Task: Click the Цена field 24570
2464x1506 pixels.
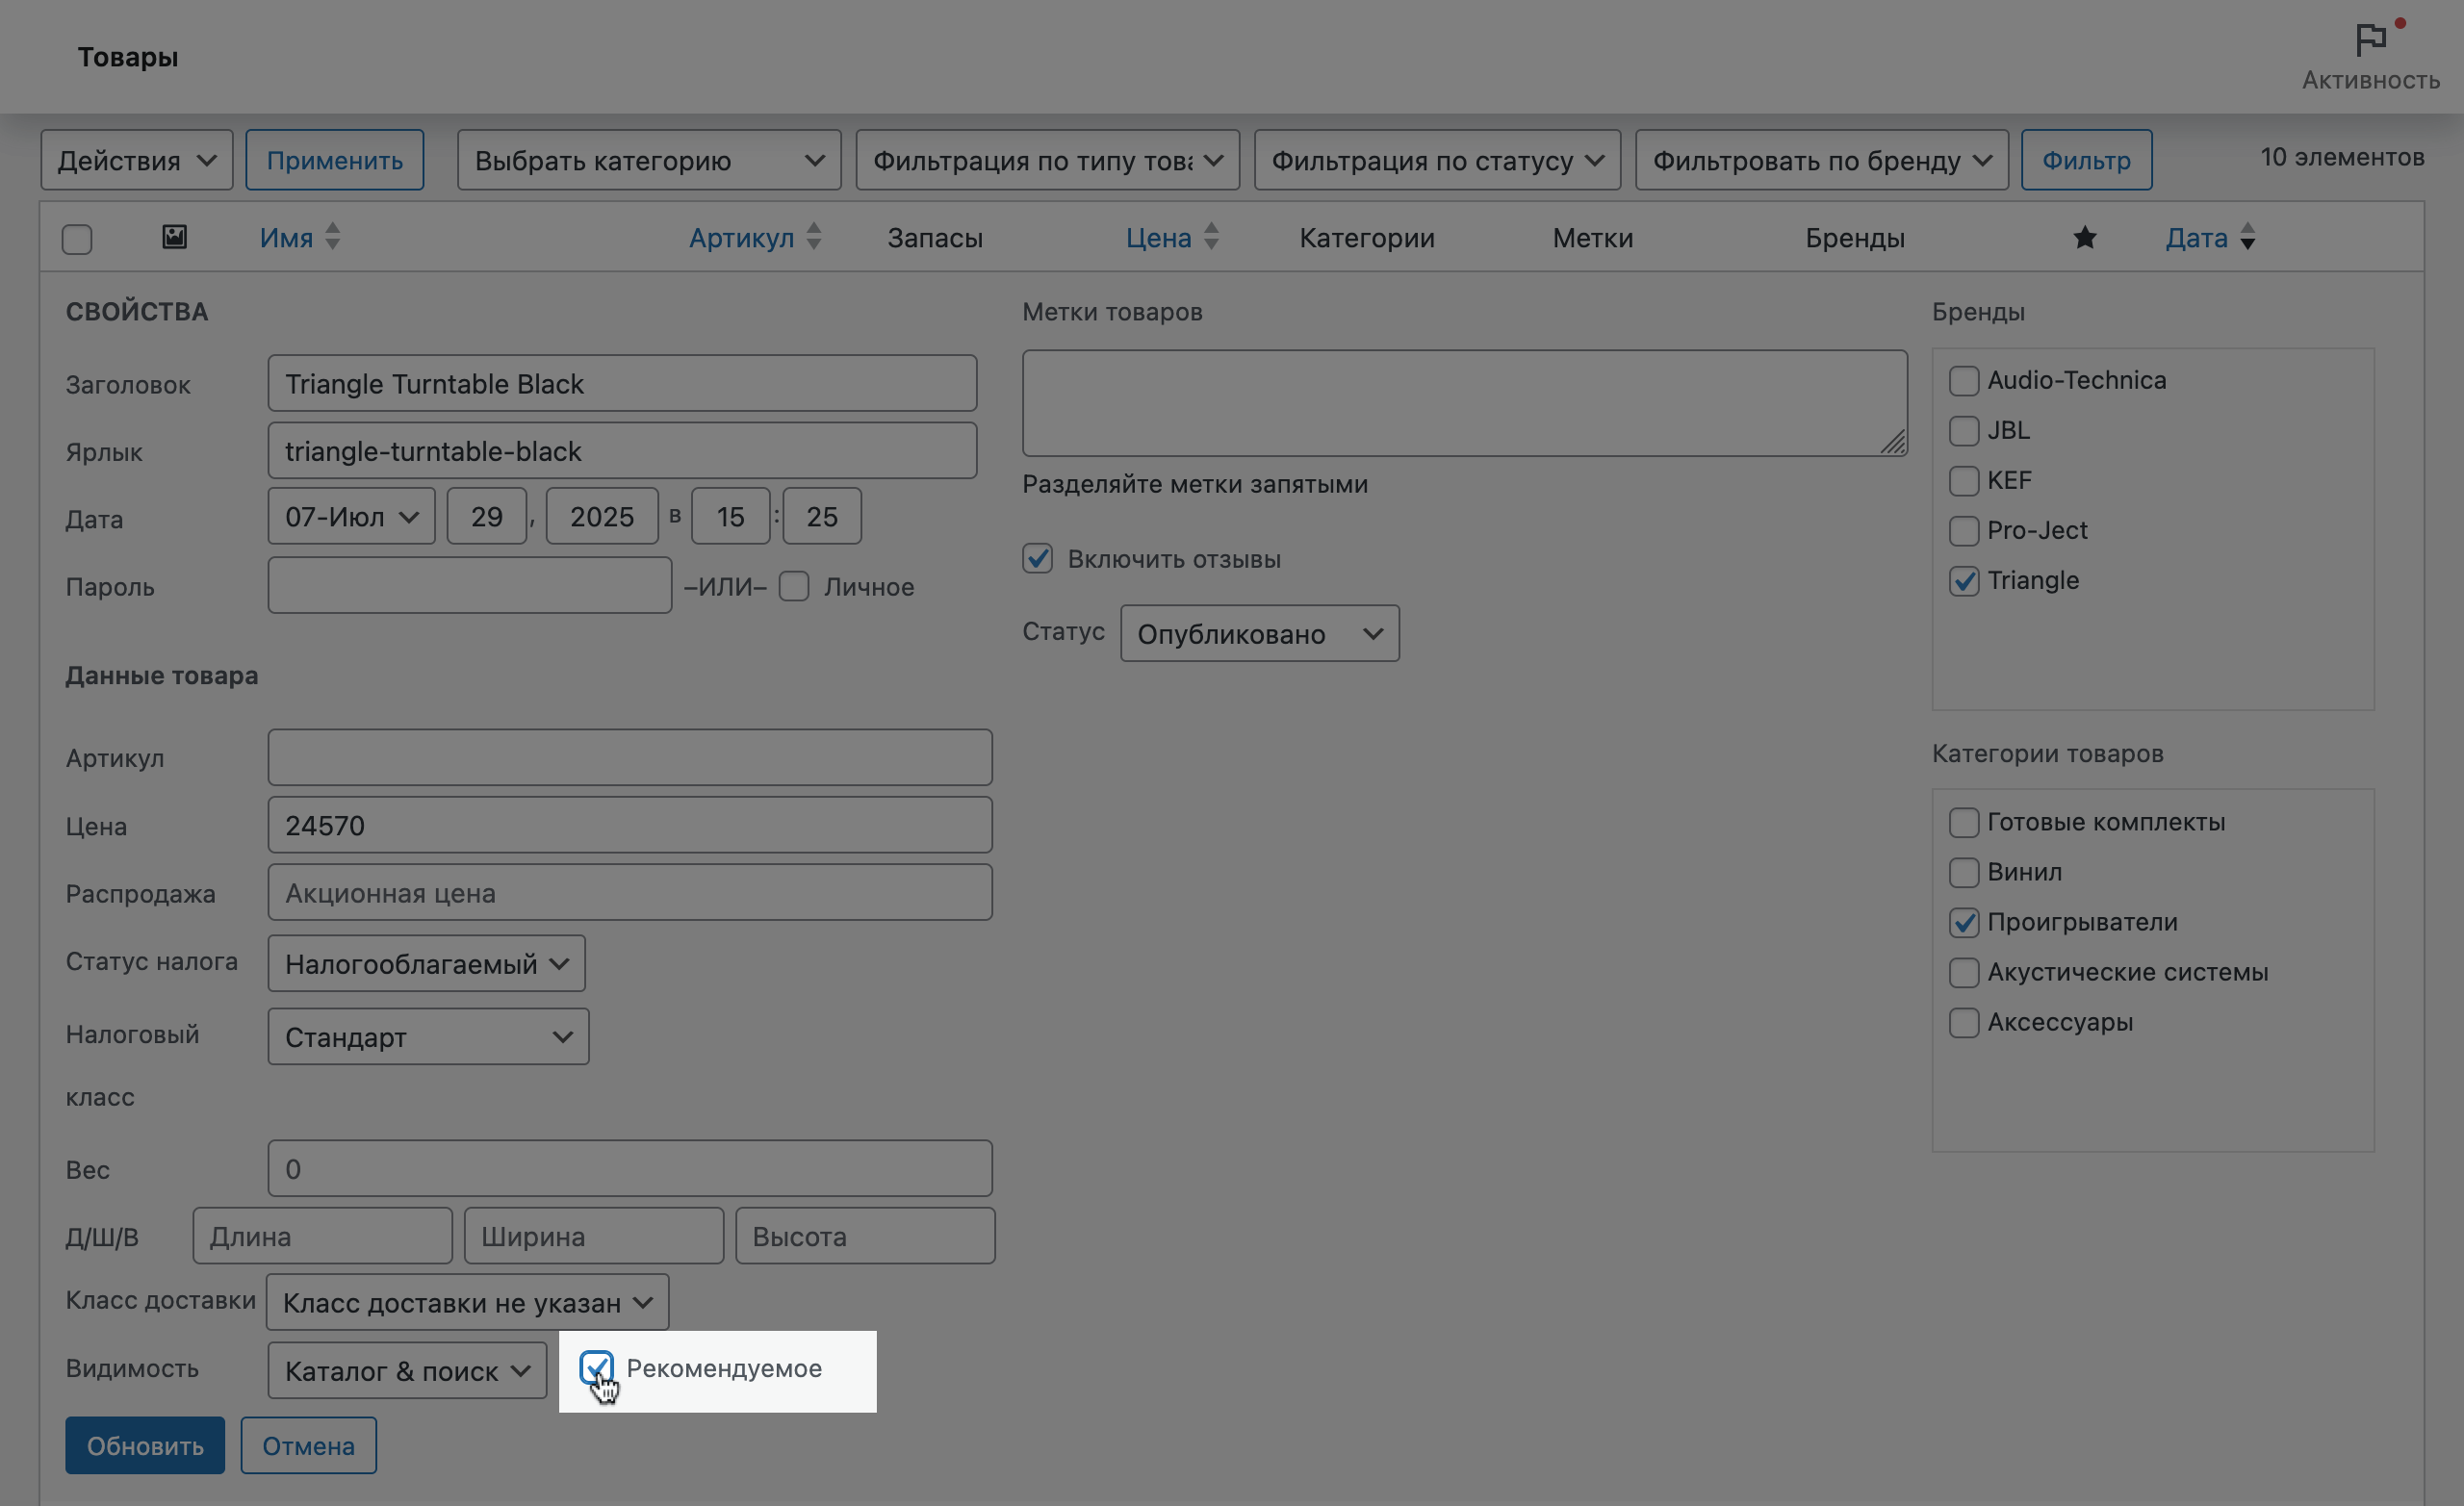Action: coord(630,825)
